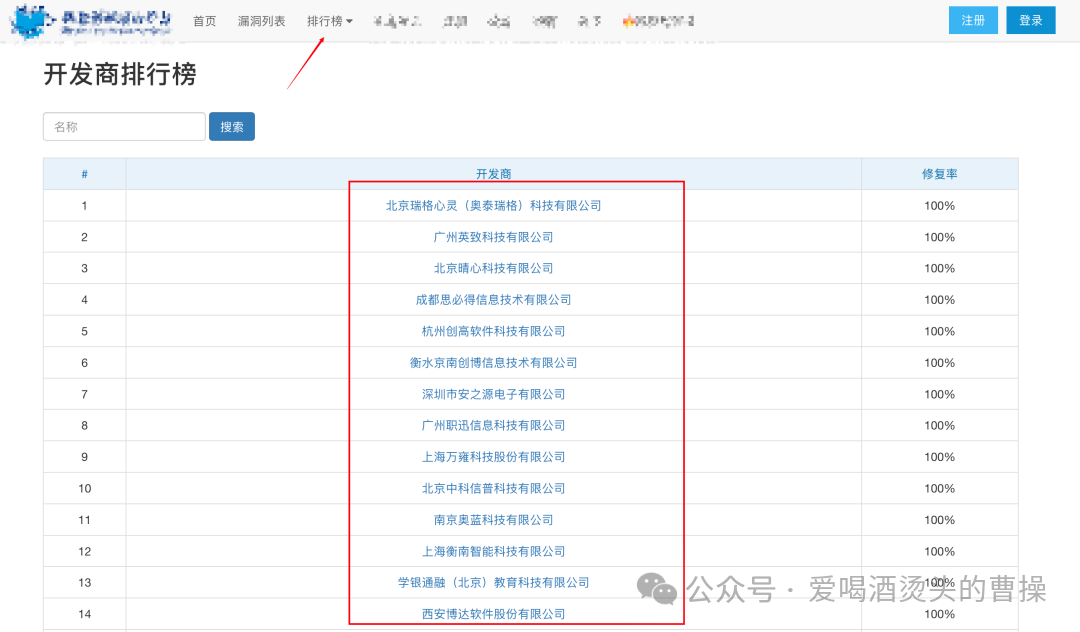The height and width of the screenshot is (632, 1080).
Task: Open 衡水京南创博信息技术有限公司 link
Action: [x=493, y=363]
